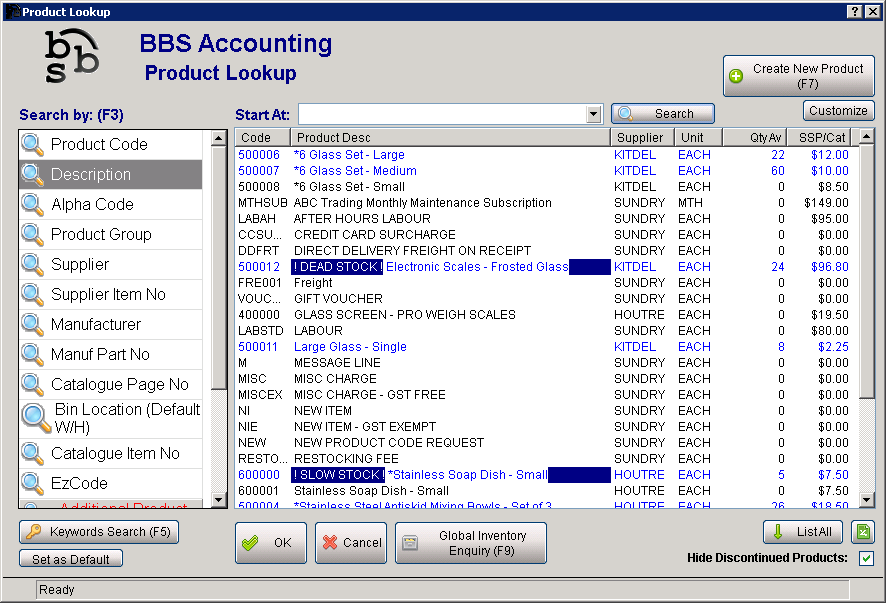This screenshot has height=603, width=886.
Task: Select Alpha Code search option
Action: click(92, 205)
